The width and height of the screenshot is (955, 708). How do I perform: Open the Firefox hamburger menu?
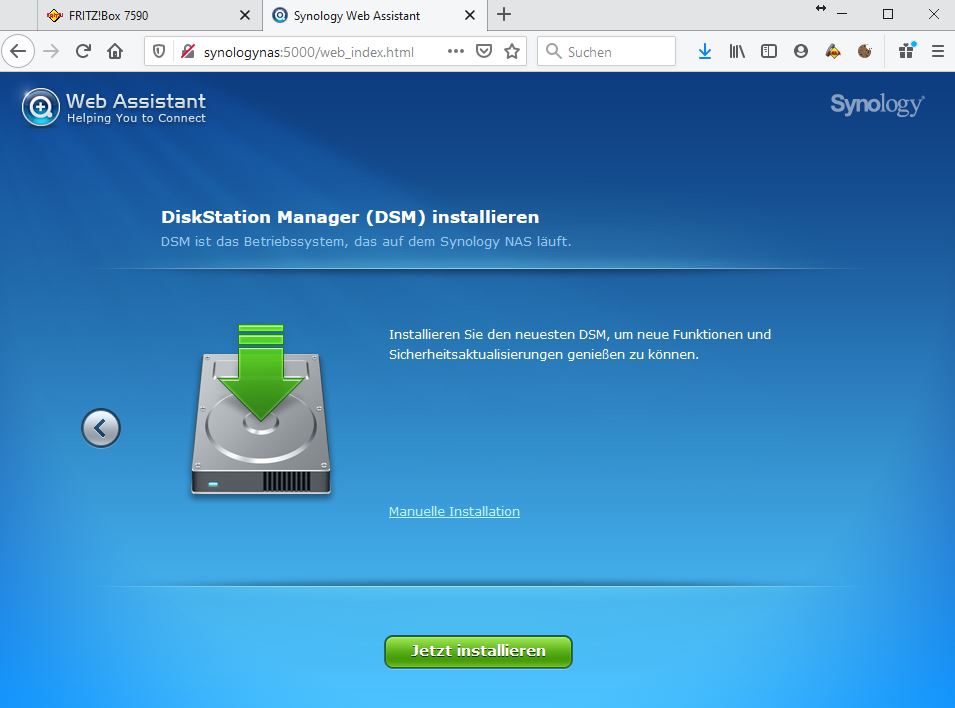938,52
